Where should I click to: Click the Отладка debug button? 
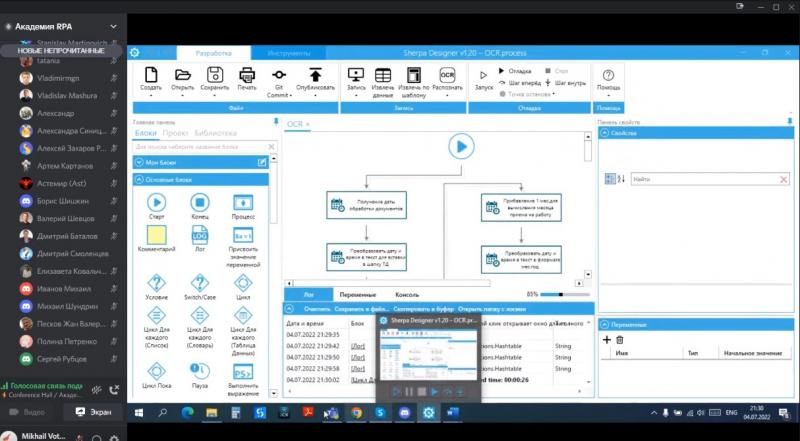pos(515,71)
